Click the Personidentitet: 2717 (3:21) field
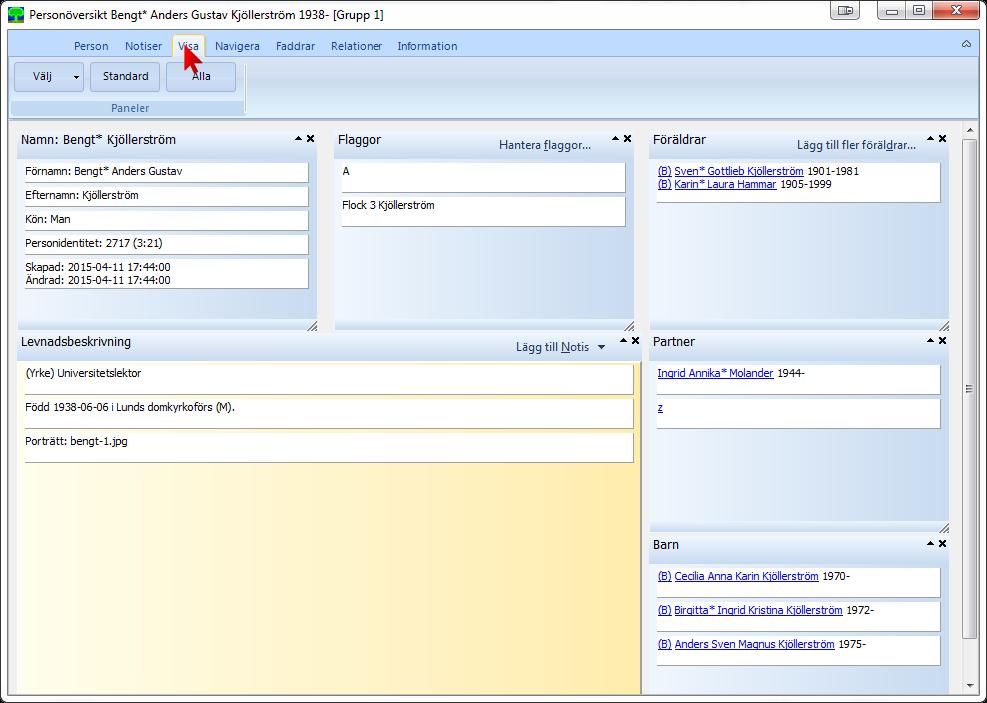This screenshot has height=703, width=987. (x=167, y=244)
